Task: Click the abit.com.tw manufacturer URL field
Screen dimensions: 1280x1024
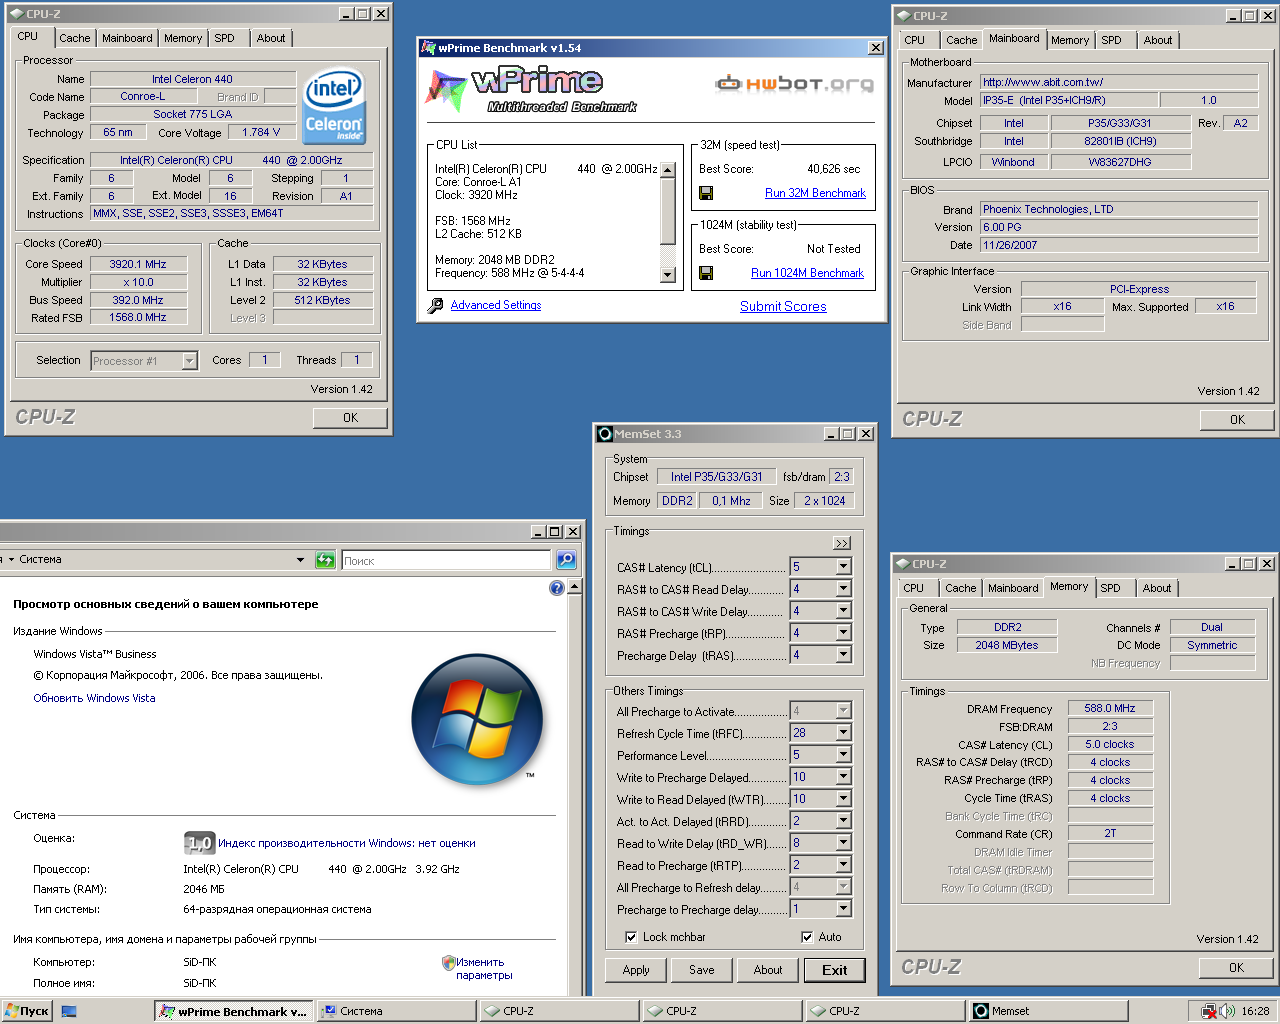Action: click(x=1119, y=82)
